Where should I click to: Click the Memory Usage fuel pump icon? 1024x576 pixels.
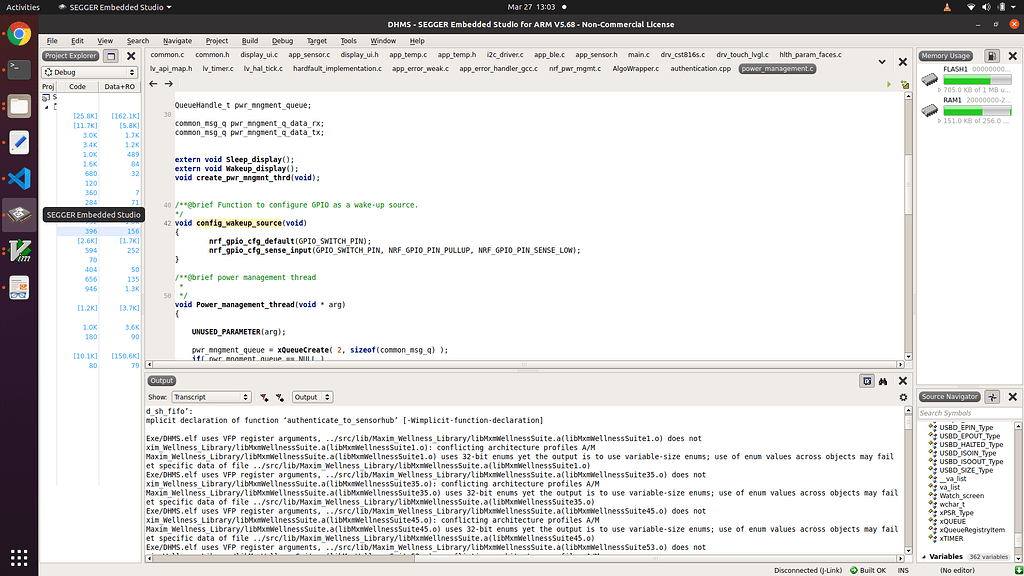992,56
